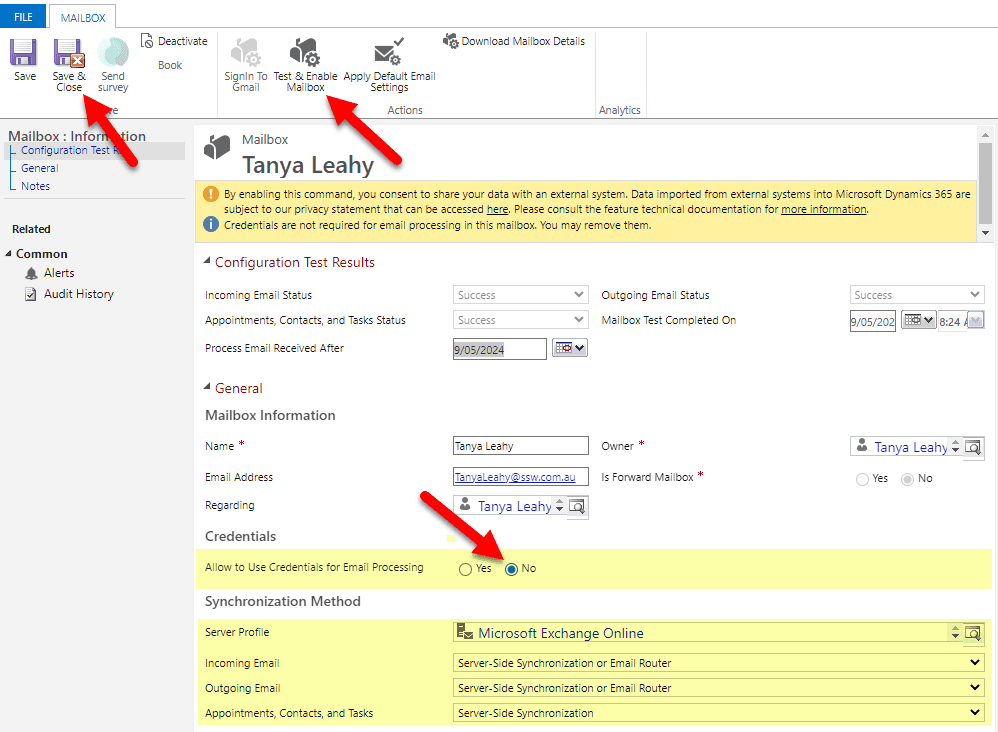Open the FILE tab
Screen dimensions: 998x732
[x=23, y=15]
